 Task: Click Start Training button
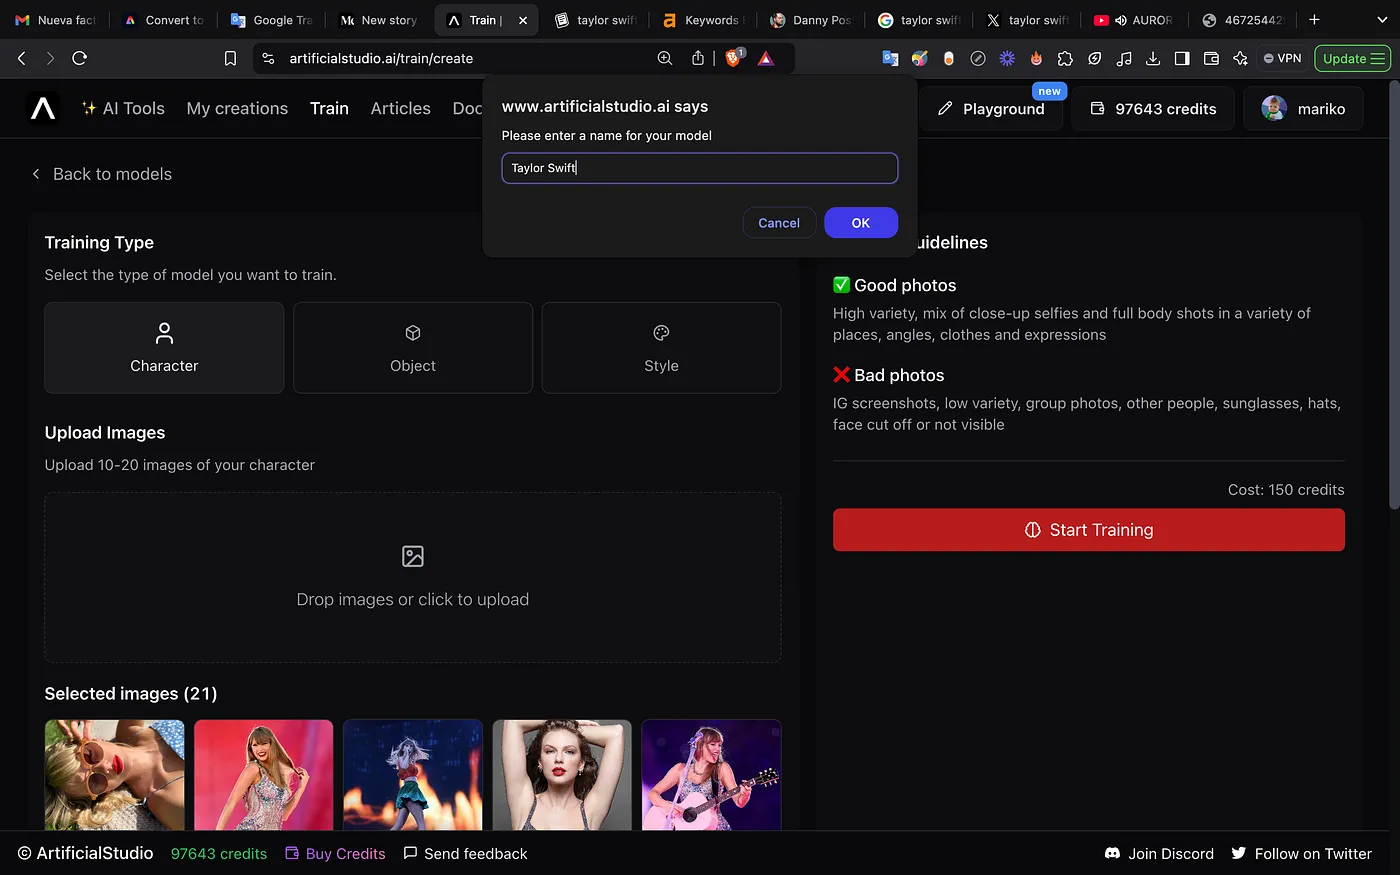click(1089, 530)
